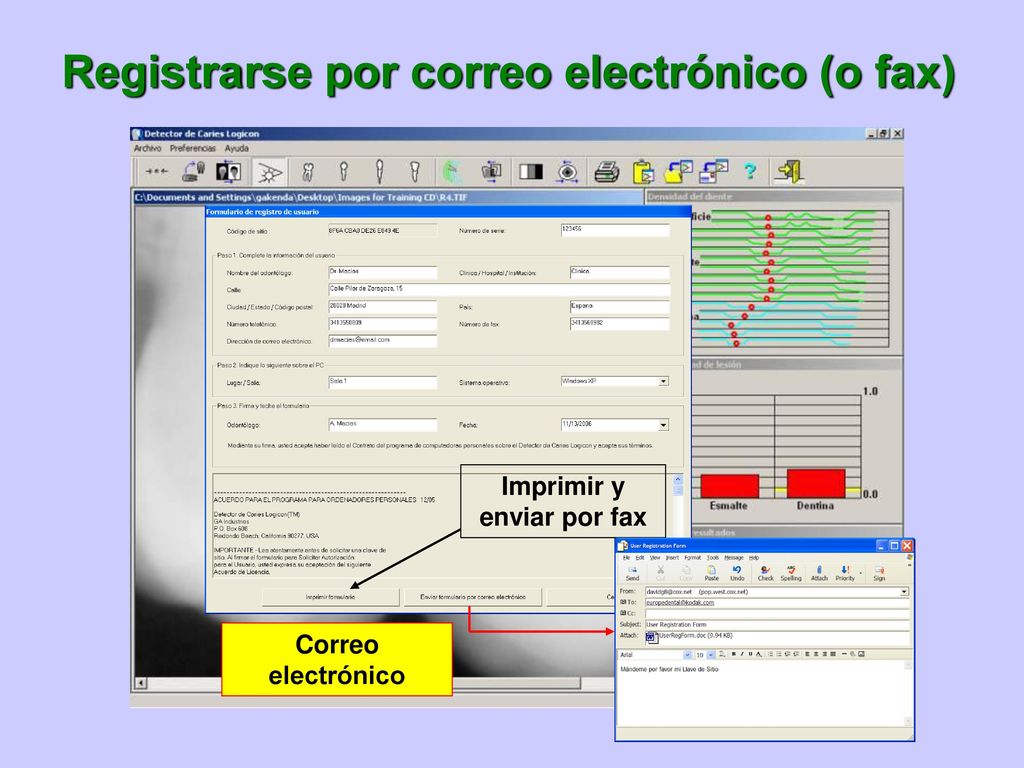Image resolution: width=1024 pixels, height=768 pixels.
Task: Click the Lugar / Sala field
Action: point(383,382)
